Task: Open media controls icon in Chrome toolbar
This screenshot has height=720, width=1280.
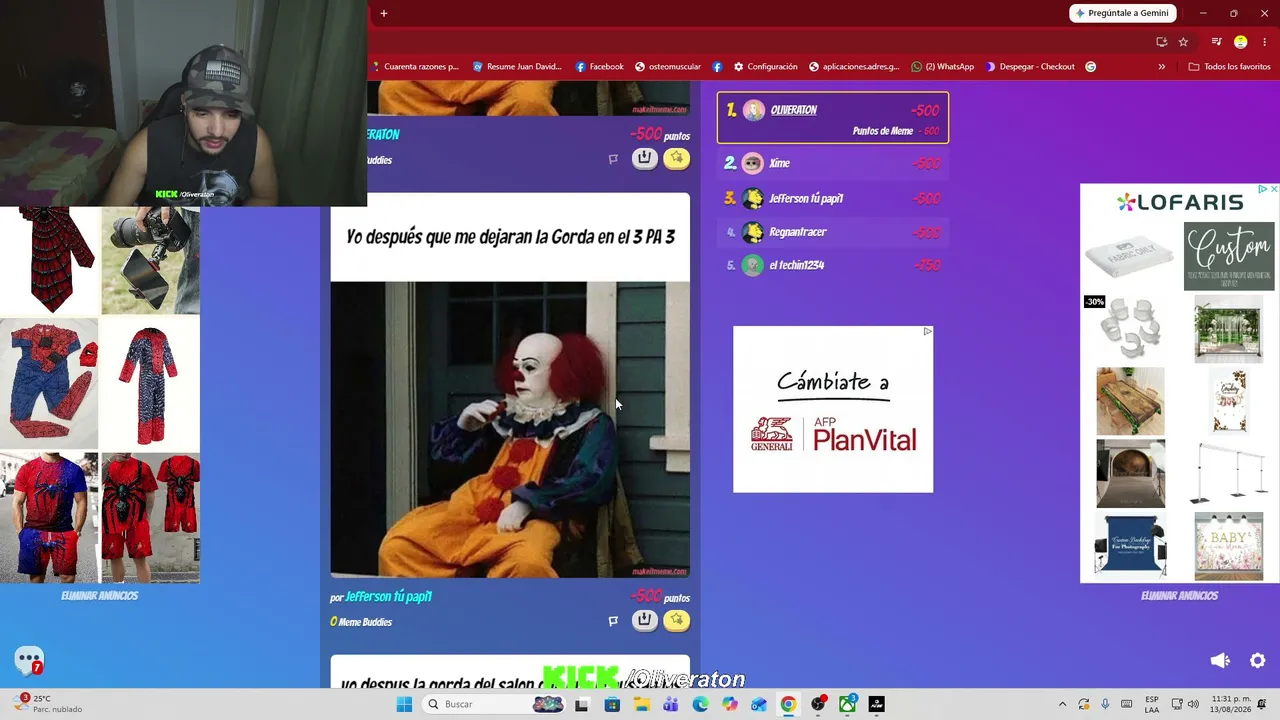Action: click(x=1216, y=42)
